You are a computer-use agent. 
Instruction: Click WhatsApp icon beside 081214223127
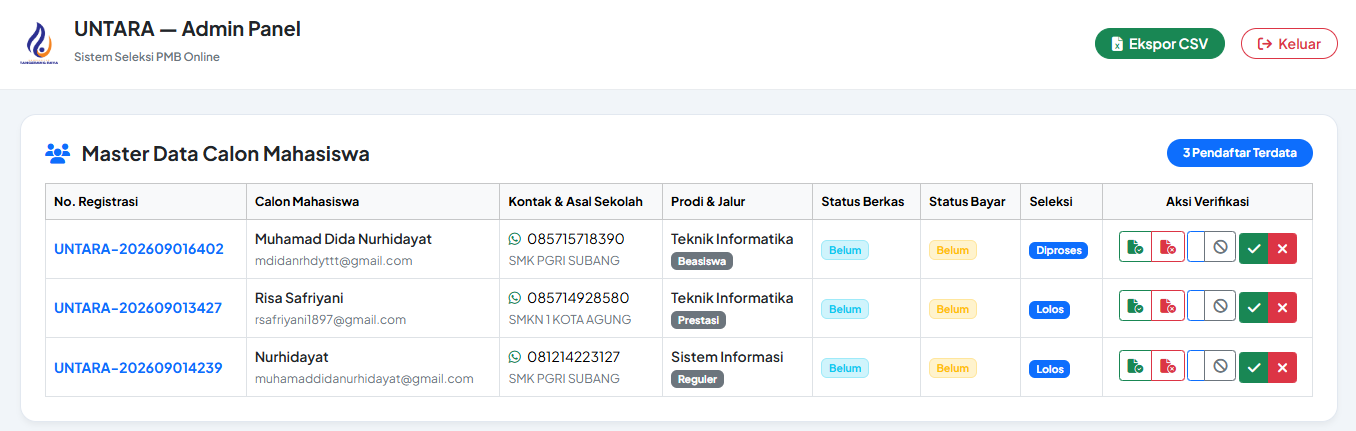click(x=515, y=357)
